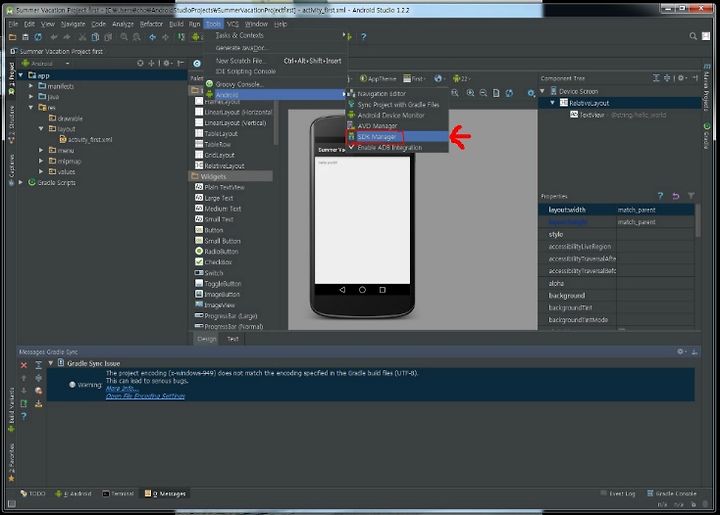Expand the menu folder
The width and height of the screenshot is (720, 515).
(41, 150)
